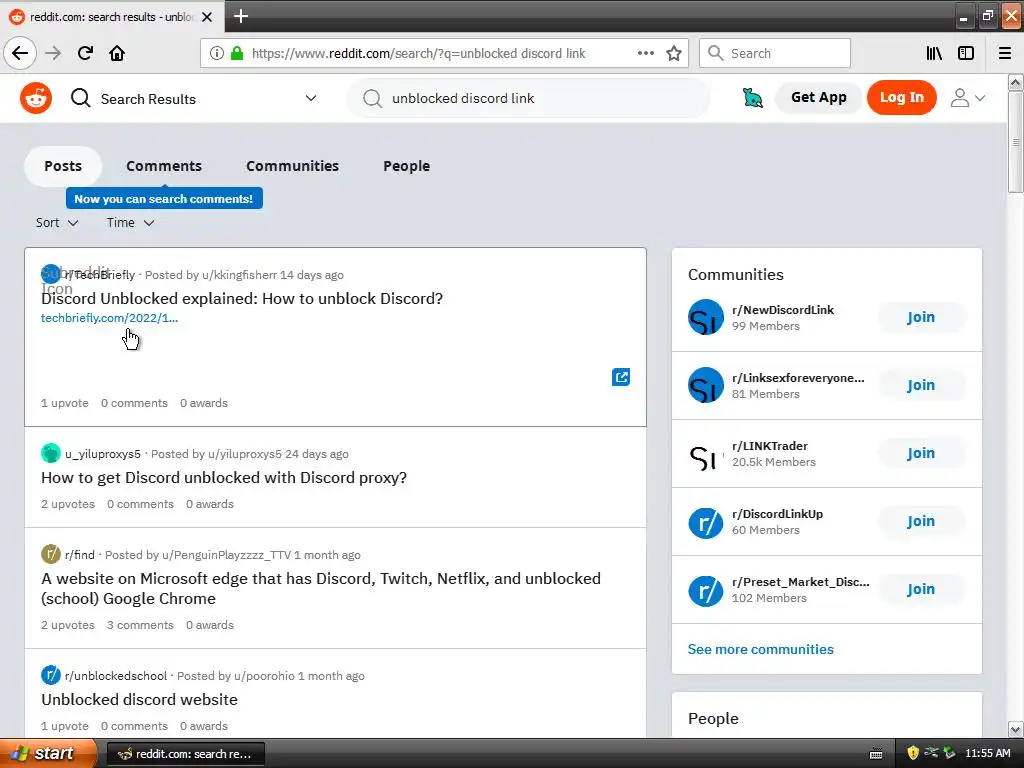Join the r/Preset_Market_Disc community
The height and width of the screenshot is (768, 1024).
(x=920, y=589)
